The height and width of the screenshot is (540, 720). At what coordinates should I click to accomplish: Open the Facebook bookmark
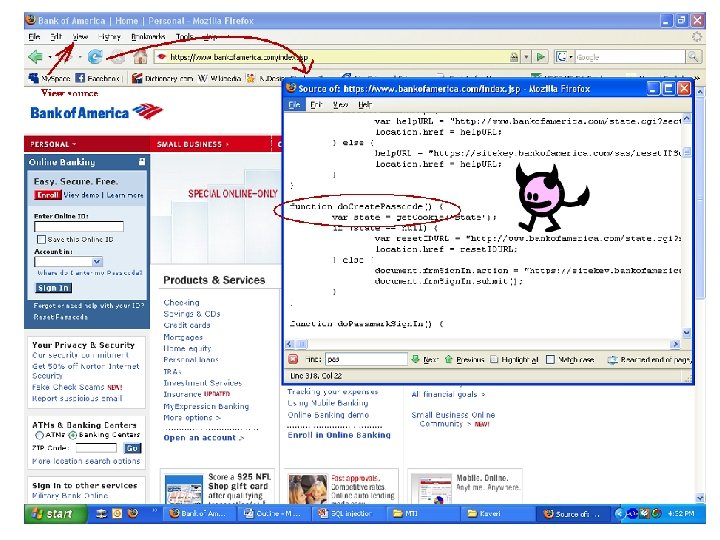click(x=97, y=79)
